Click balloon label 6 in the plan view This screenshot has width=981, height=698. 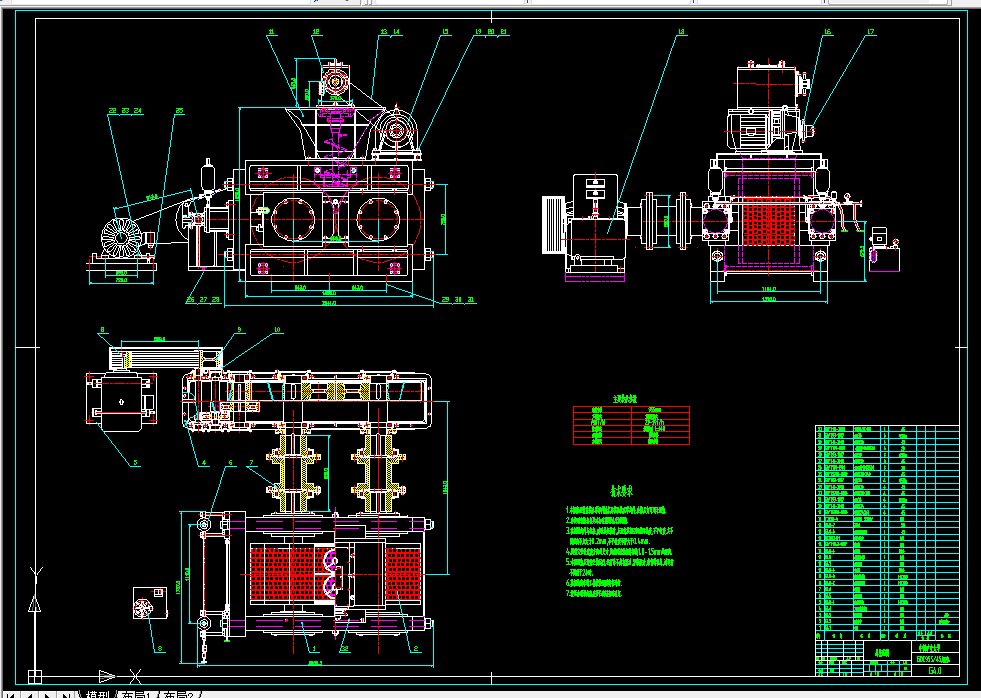[230, 463]
